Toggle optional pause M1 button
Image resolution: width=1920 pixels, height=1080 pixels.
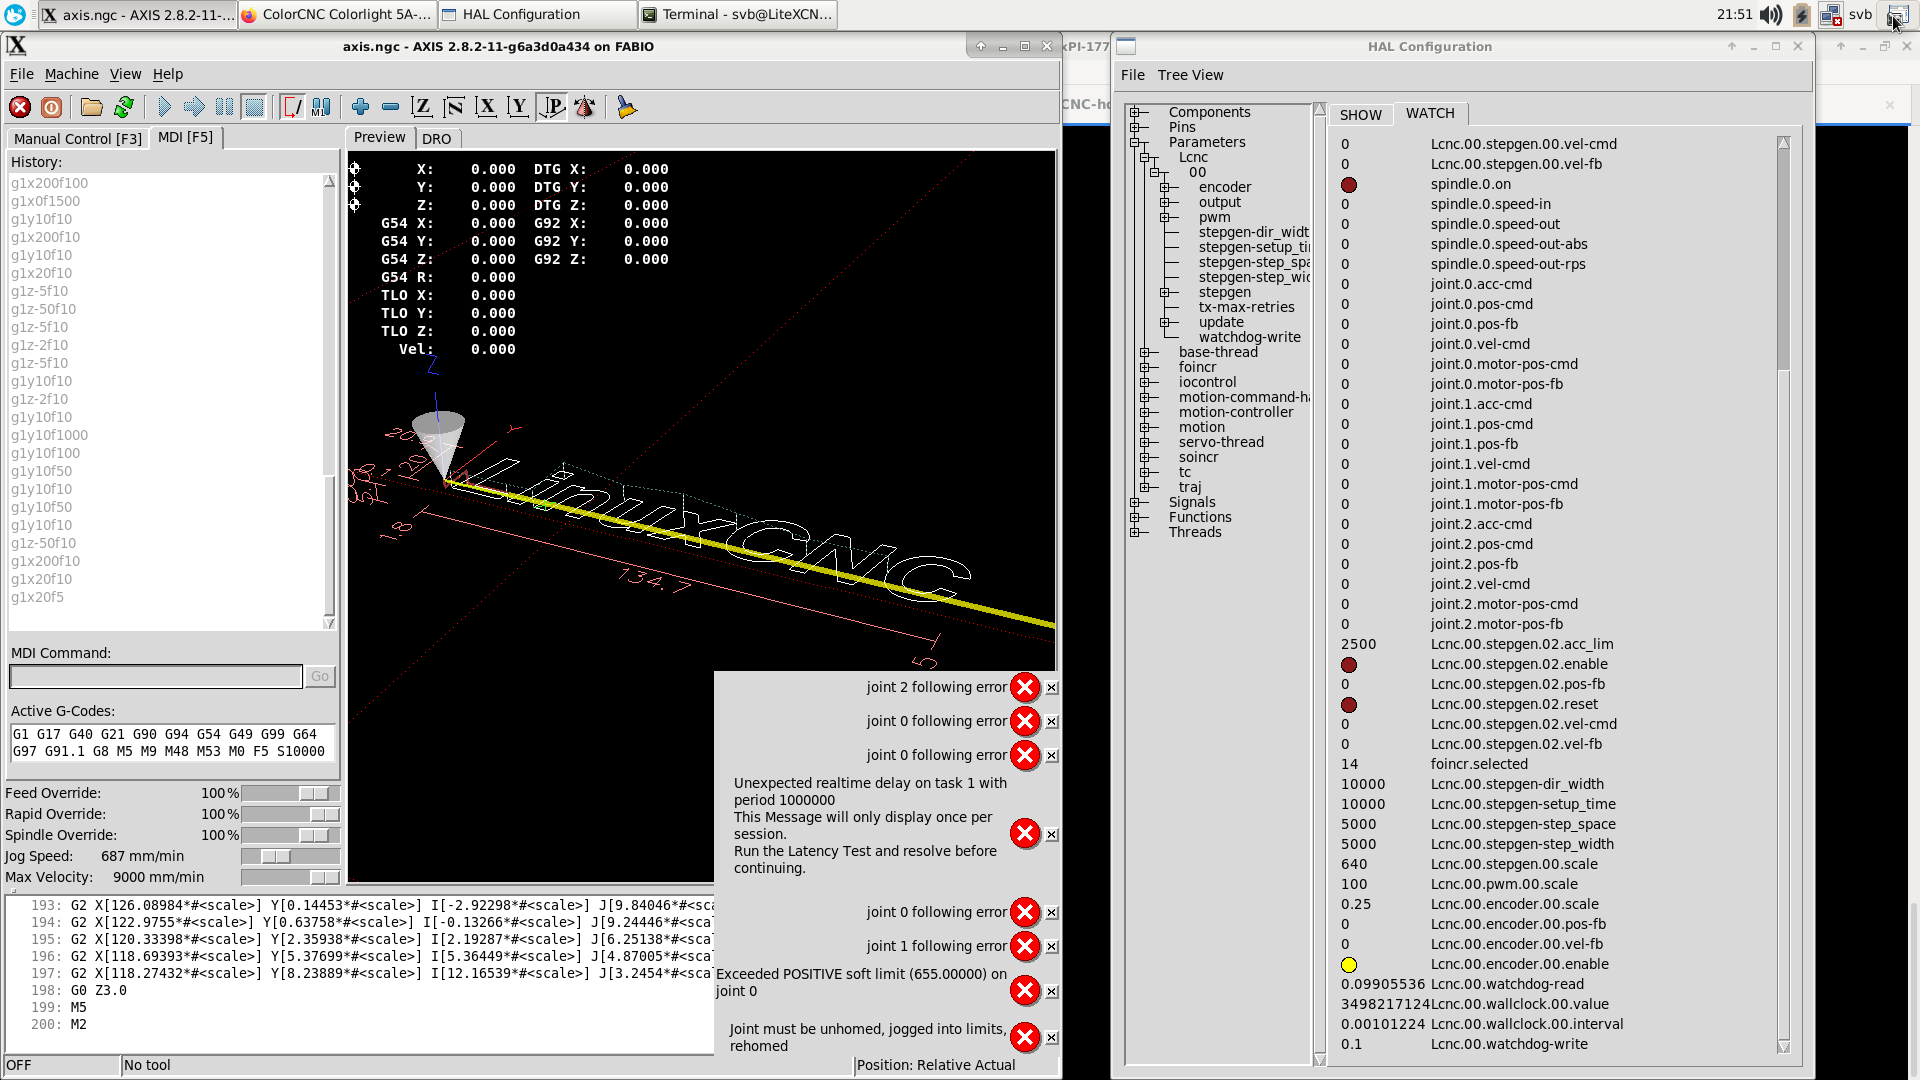point(322,107)
